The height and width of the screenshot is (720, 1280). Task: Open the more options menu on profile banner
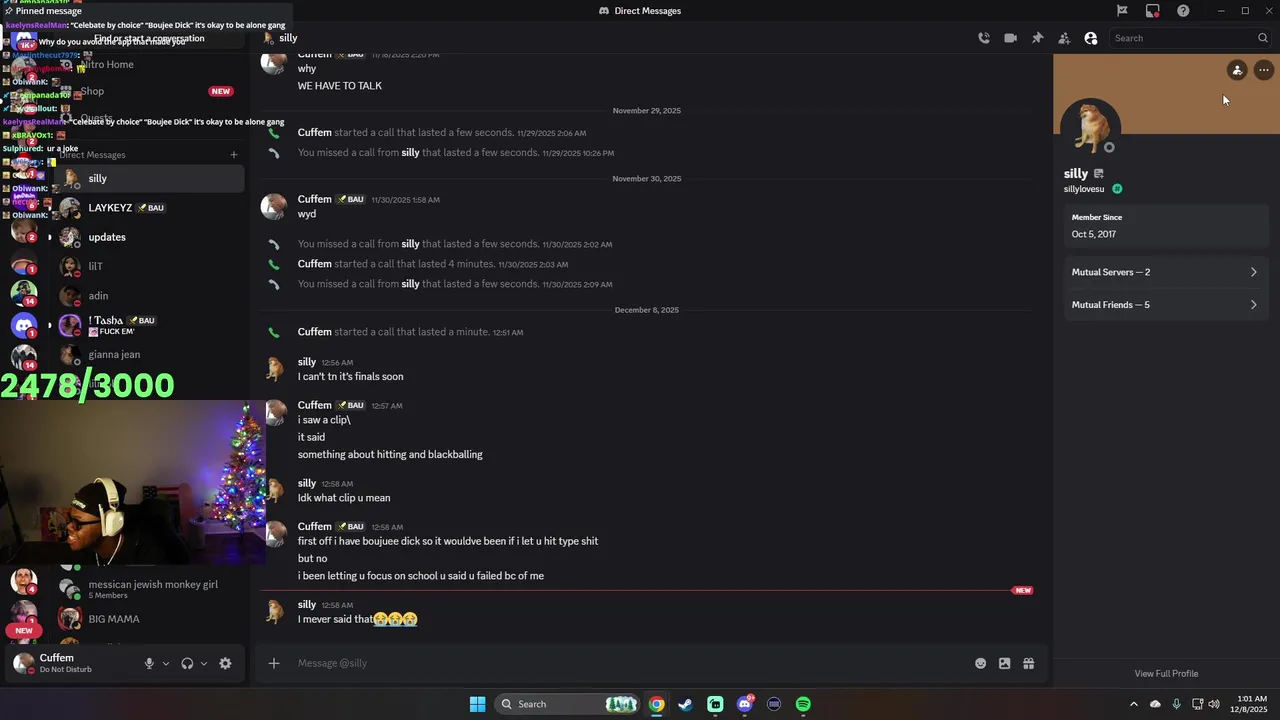(1264, 70)
